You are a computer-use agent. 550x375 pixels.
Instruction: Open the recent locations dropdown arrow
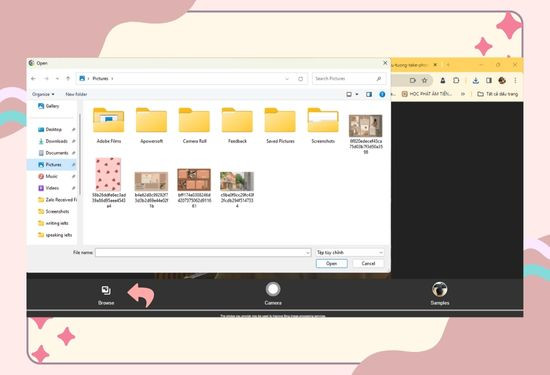(x=57, y=79)
